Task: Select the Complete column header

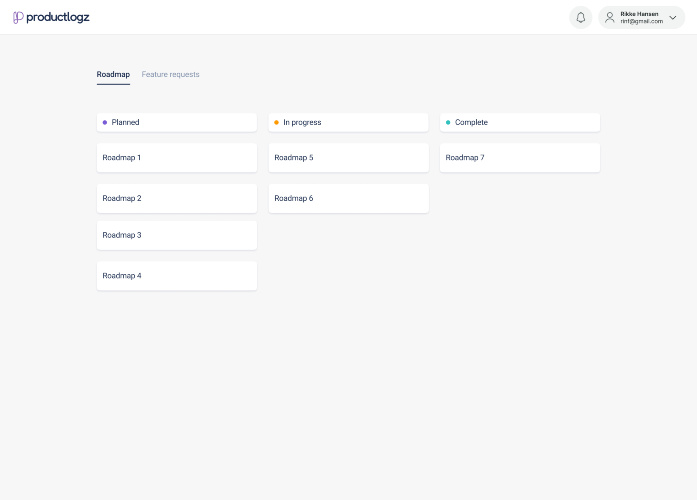Action: coord(520,122)
